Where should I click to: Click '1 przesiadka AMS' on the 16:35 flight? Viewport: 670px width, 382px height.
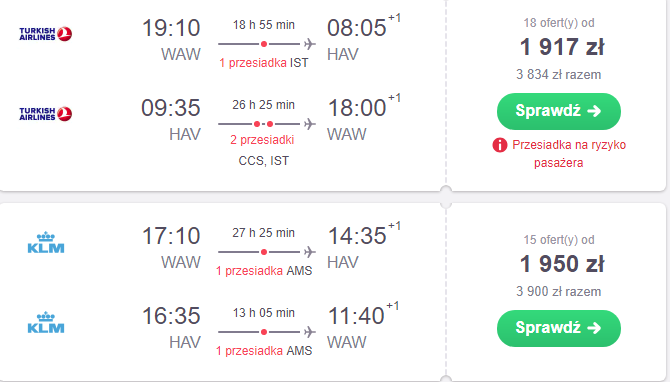pyautogui.click(x=264, y=351)
